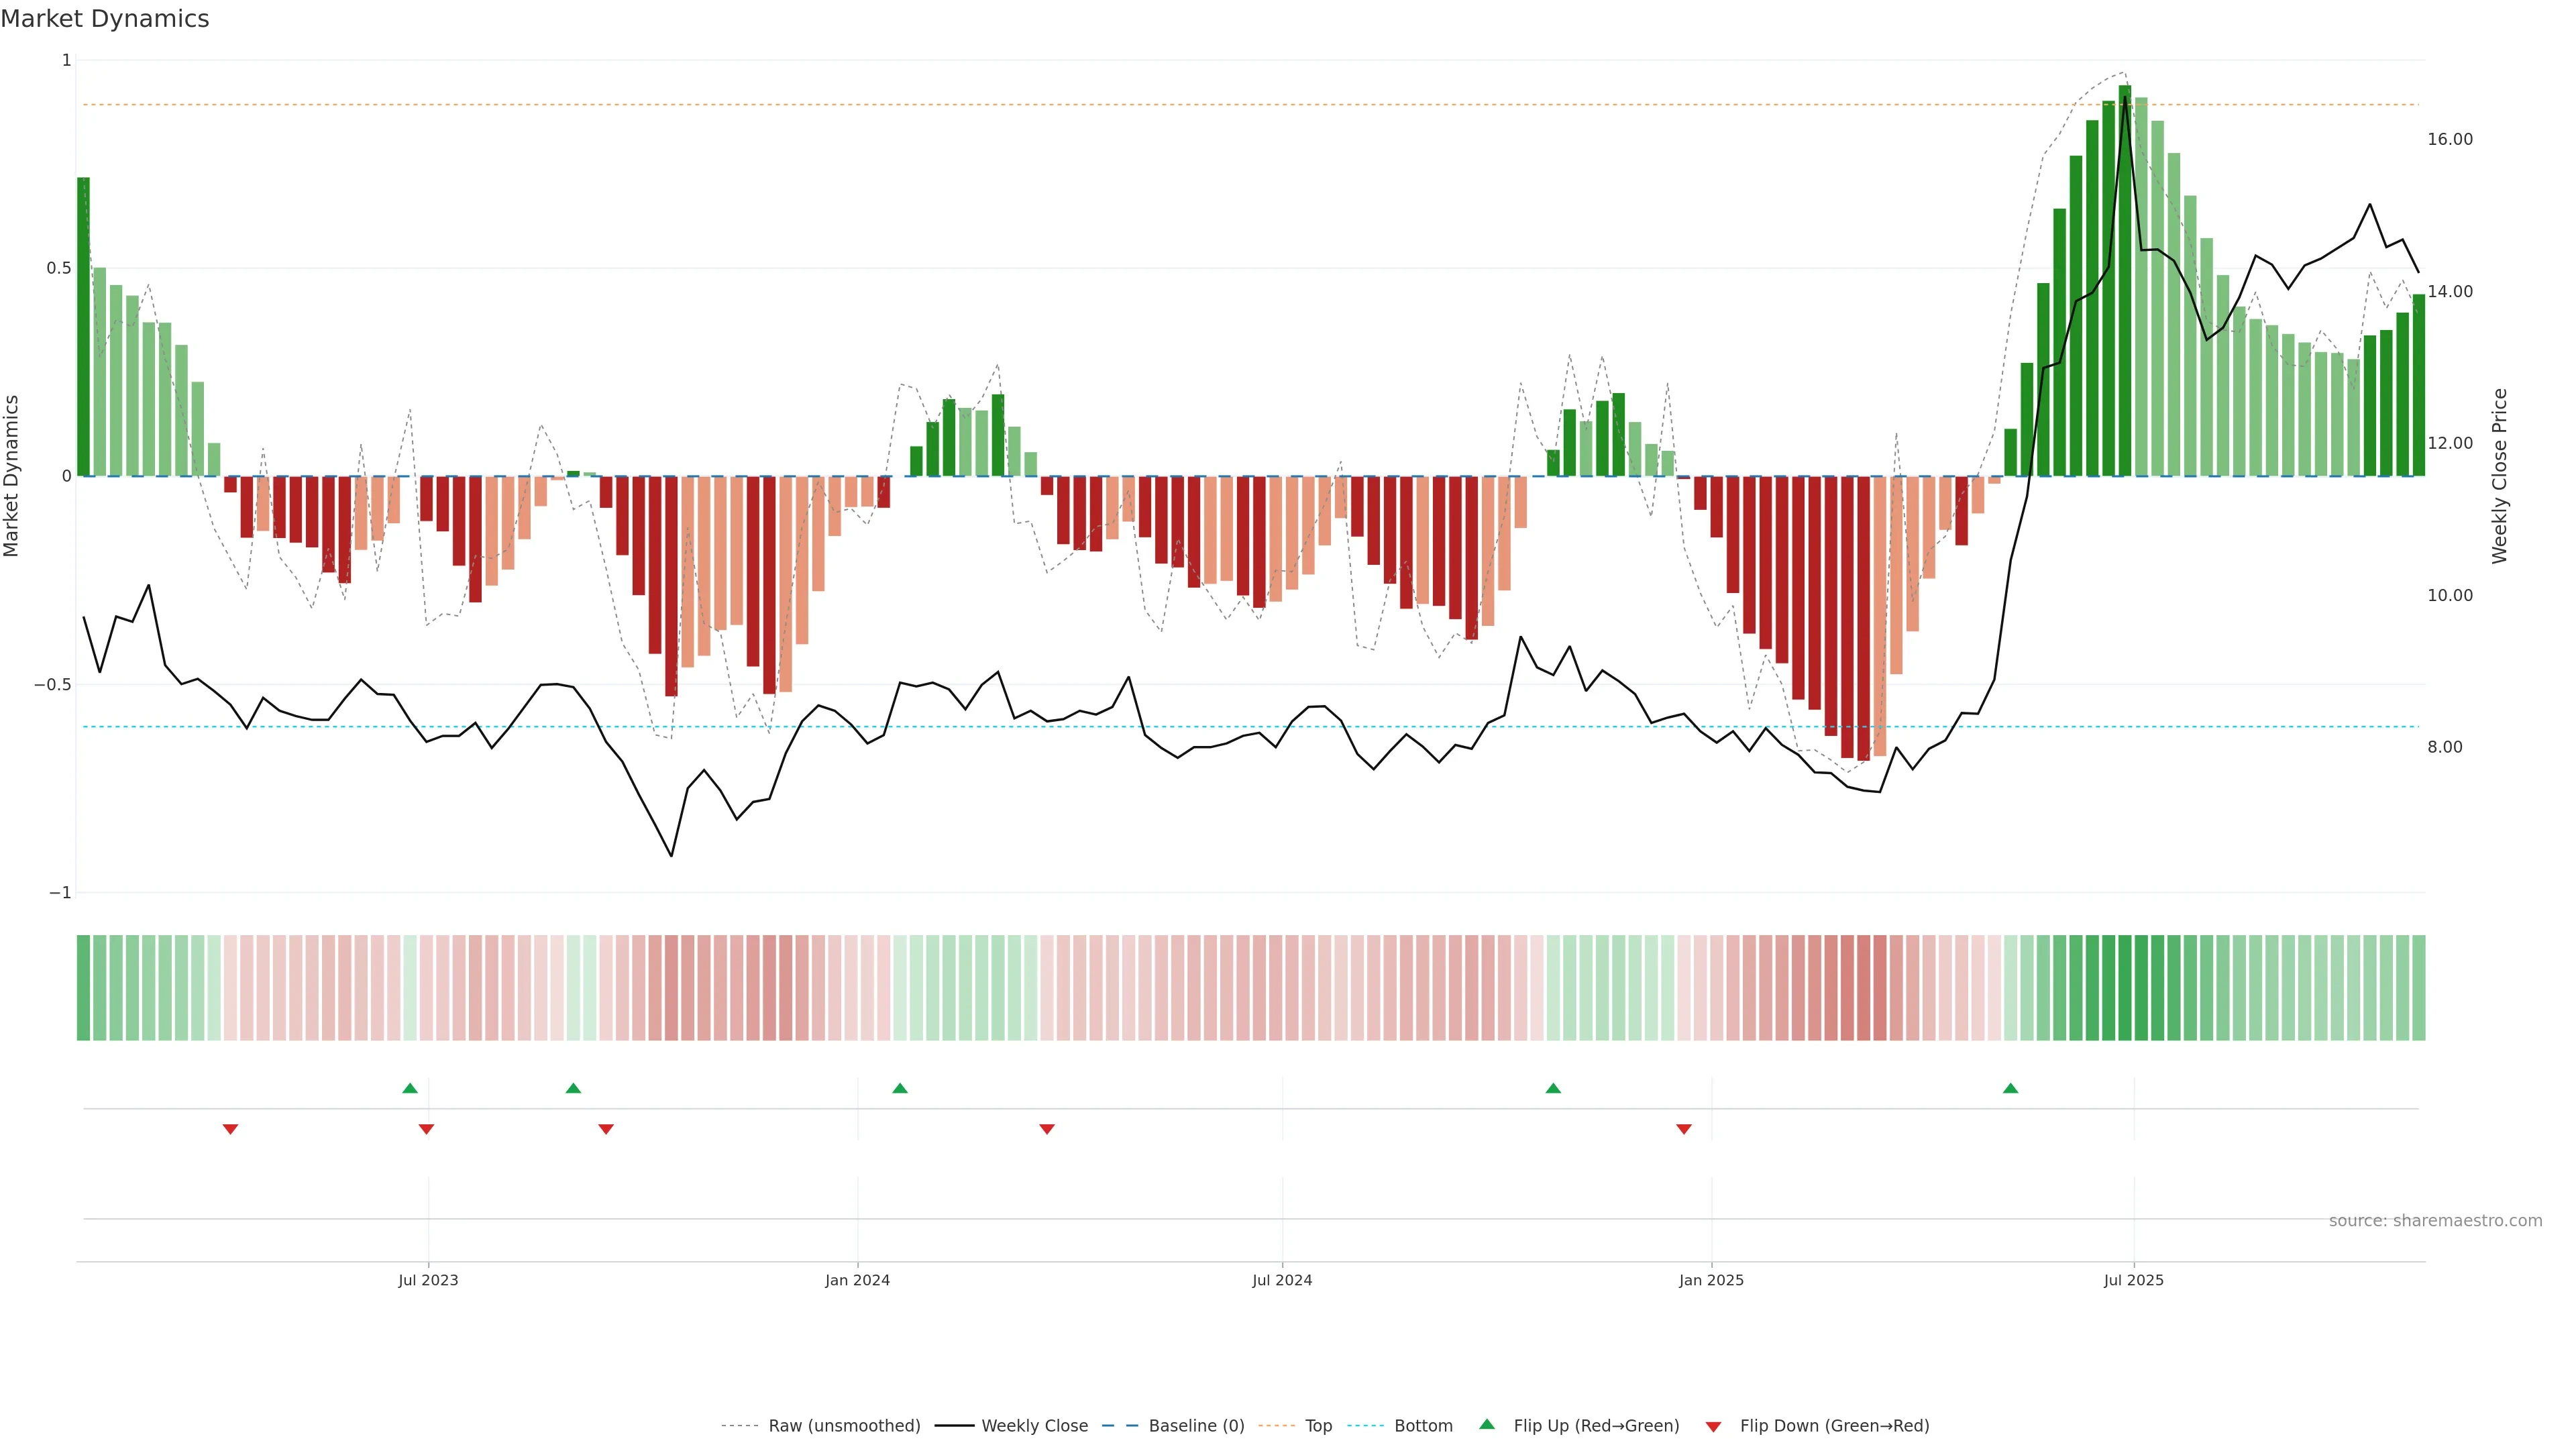The width and height of the screenshot is (2576, 1449).
Task: Toggle the Baseline (0) legend entry
Action: [x=1196, y=1426]
